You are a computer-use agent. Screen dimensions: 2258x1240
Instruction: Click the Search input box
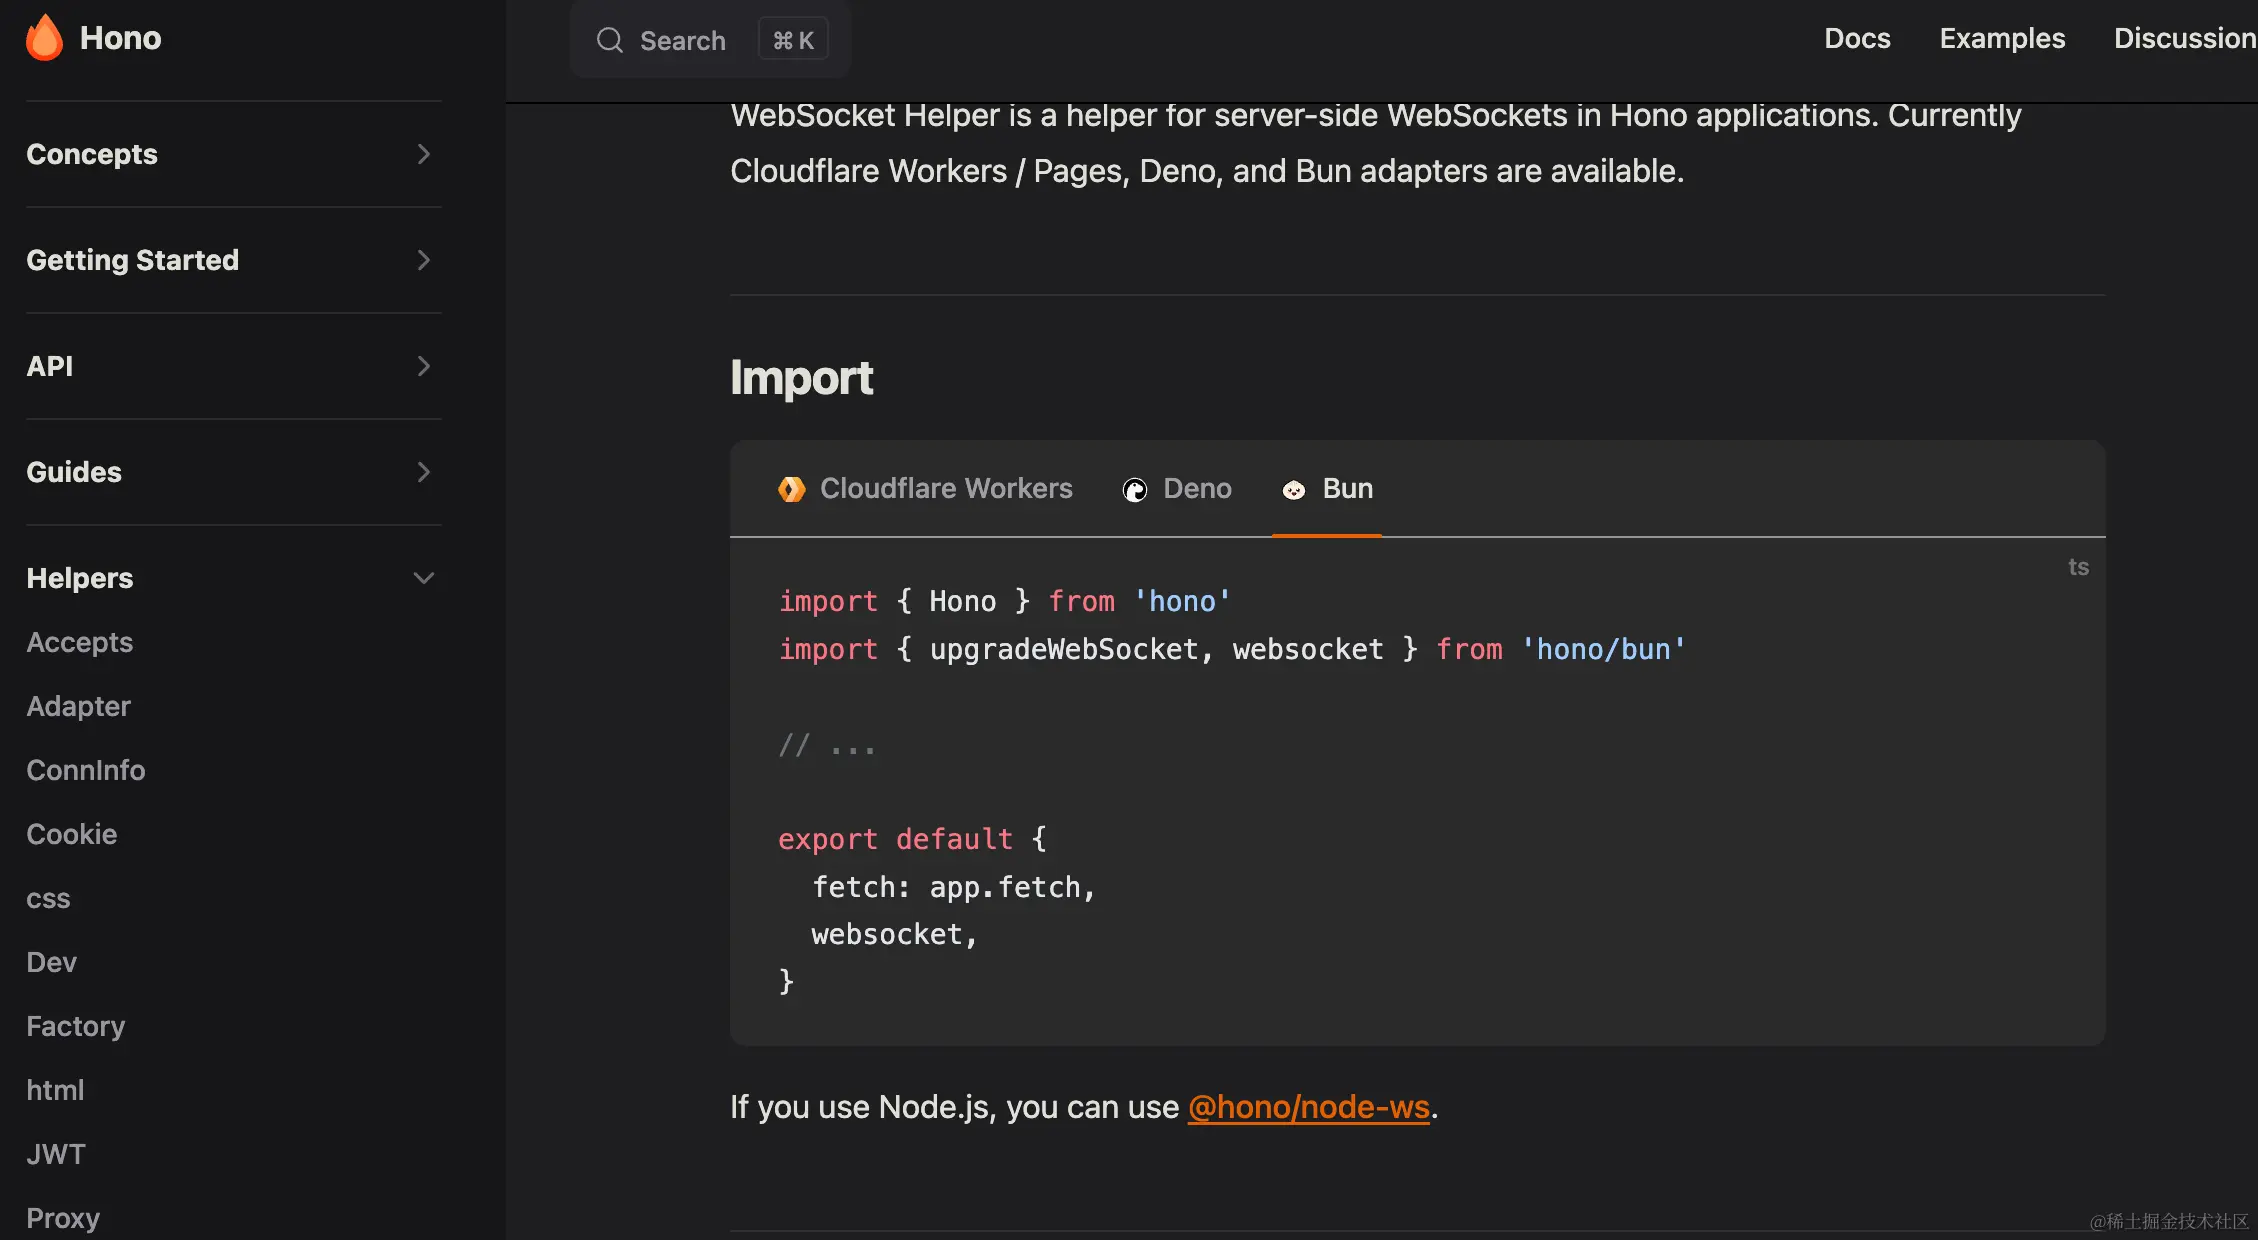pyautogui.click(x=683, y=40)
